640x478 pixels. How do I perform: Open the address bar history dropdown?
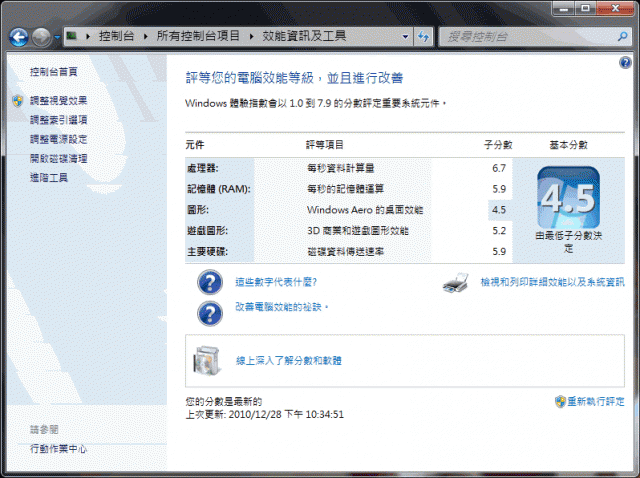pyautogui.click(x=405, y=37)
